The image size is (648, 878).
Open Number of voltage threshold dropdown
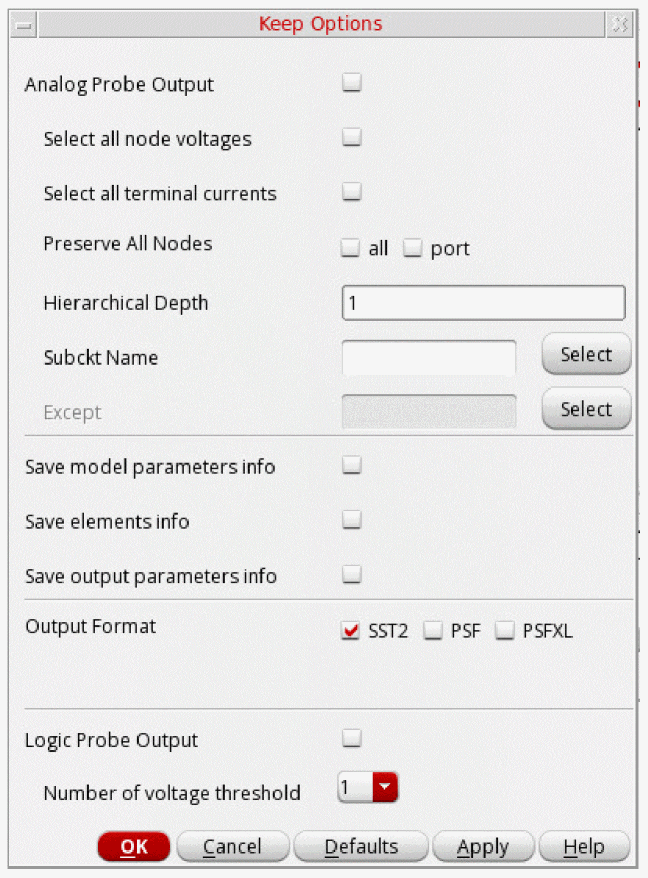[x=385, y=789]
